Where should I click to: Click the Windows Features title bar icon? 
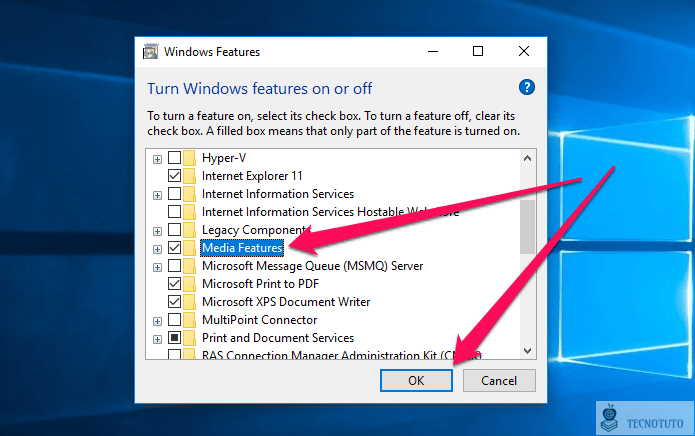pyautogui.click(x=150, y=51)
